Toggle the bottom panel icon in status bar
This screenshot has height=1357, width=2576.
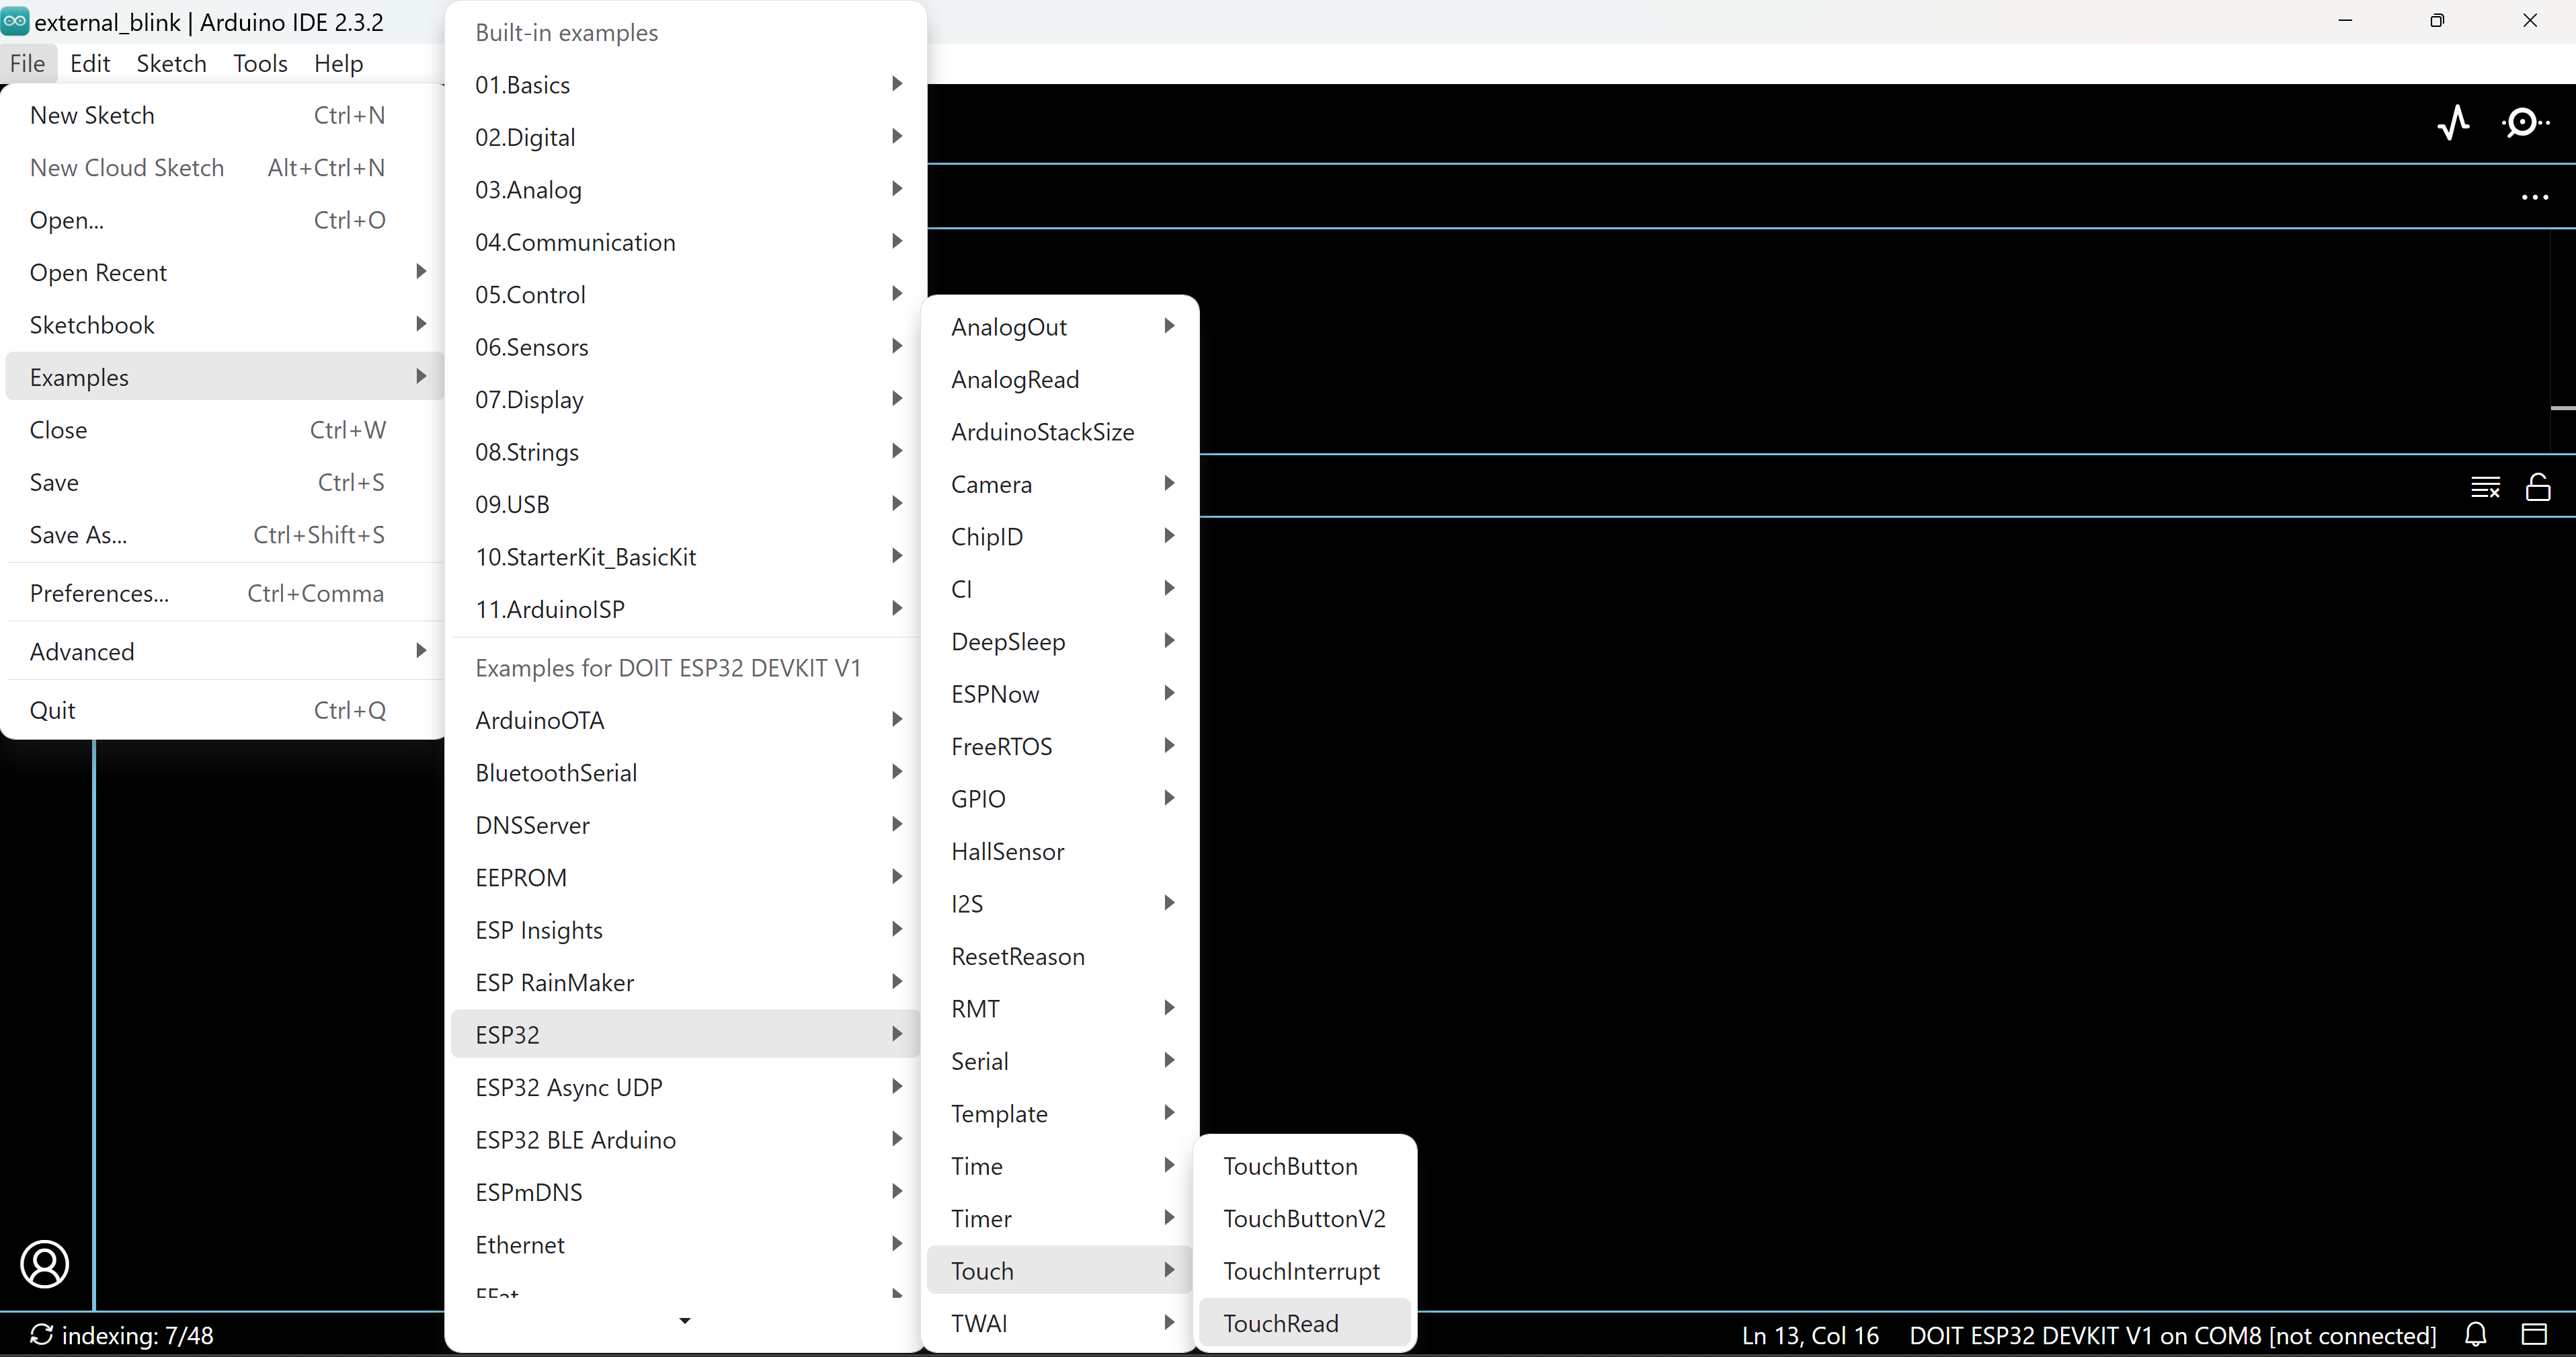pyautogui.click(x=2534, y=1334)
